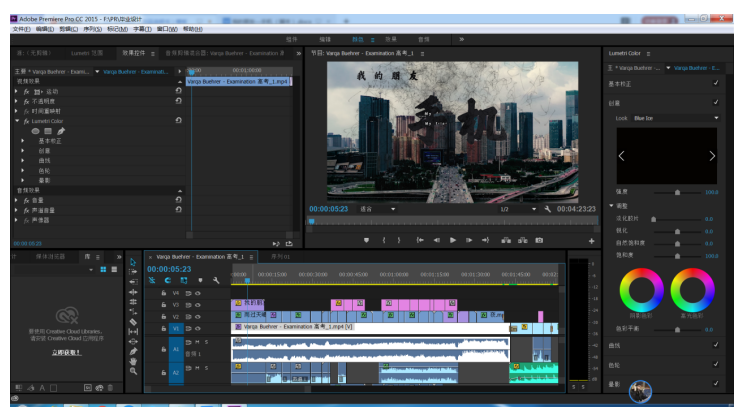Screen dimensions: 741x410
Task: Toggle timeline snap magnet icon
Action: point(167,281)
